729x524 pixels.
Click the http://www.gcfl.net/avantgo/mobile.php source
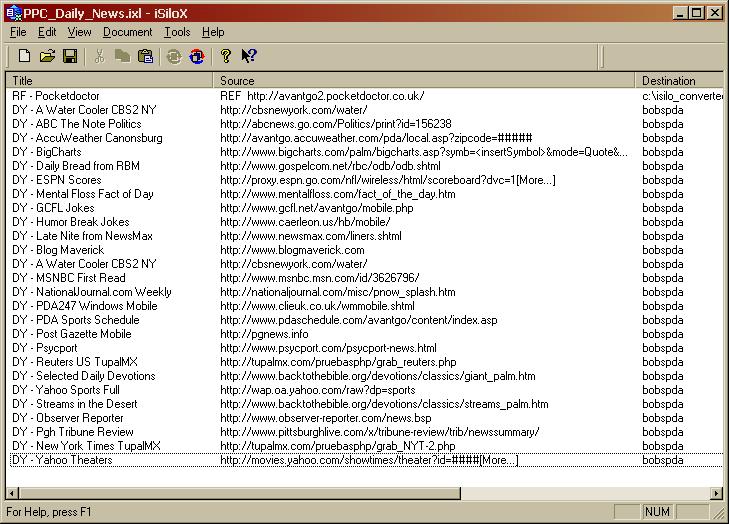pyautogui.click(x=317, y=208)
